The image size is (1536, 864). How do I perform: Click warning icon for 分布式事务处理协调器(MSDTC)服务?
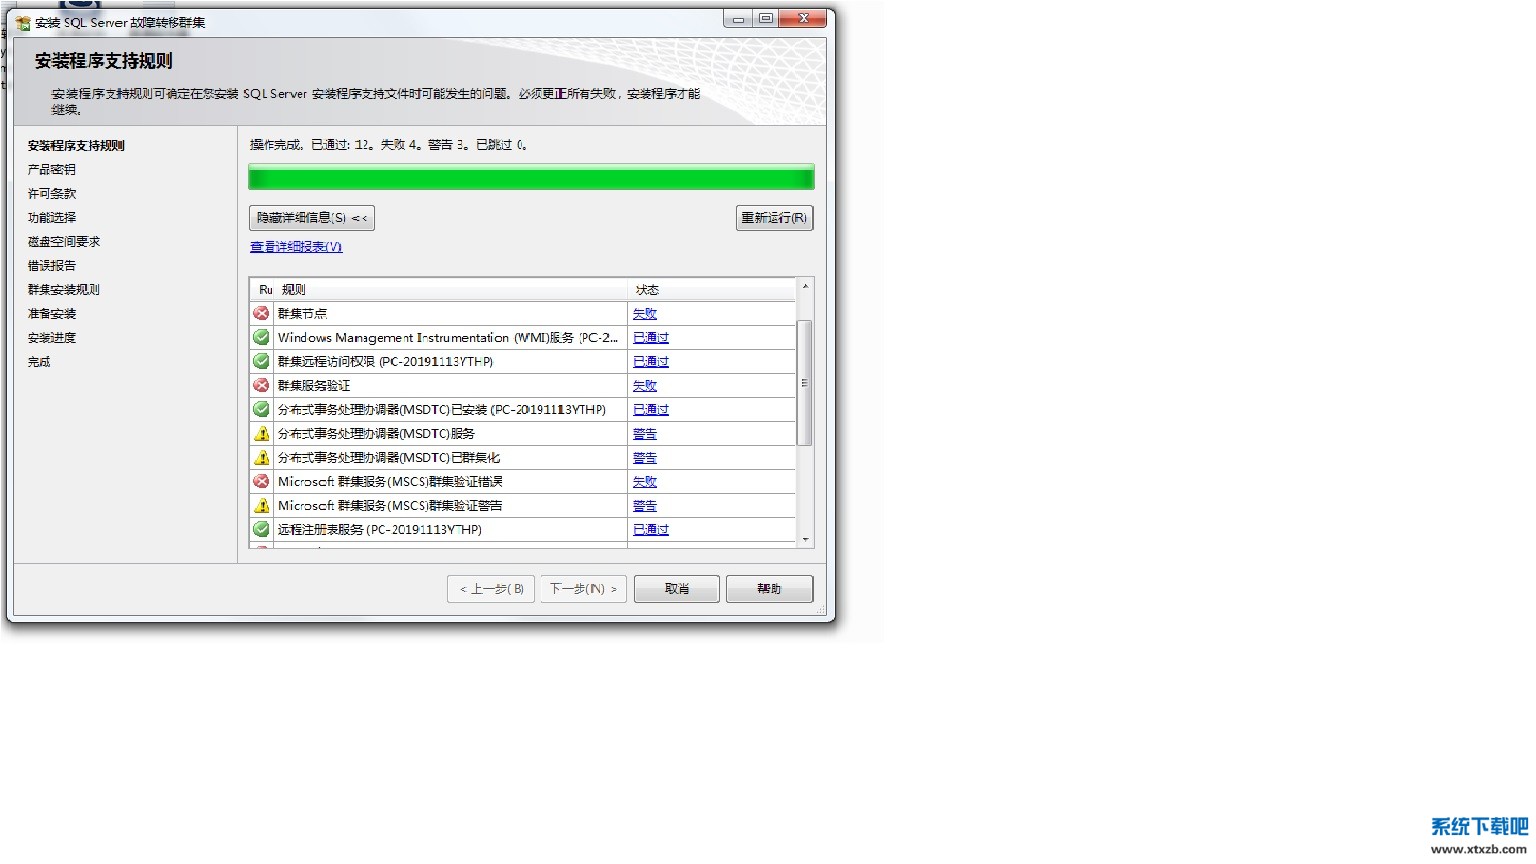tap(261, 433)
